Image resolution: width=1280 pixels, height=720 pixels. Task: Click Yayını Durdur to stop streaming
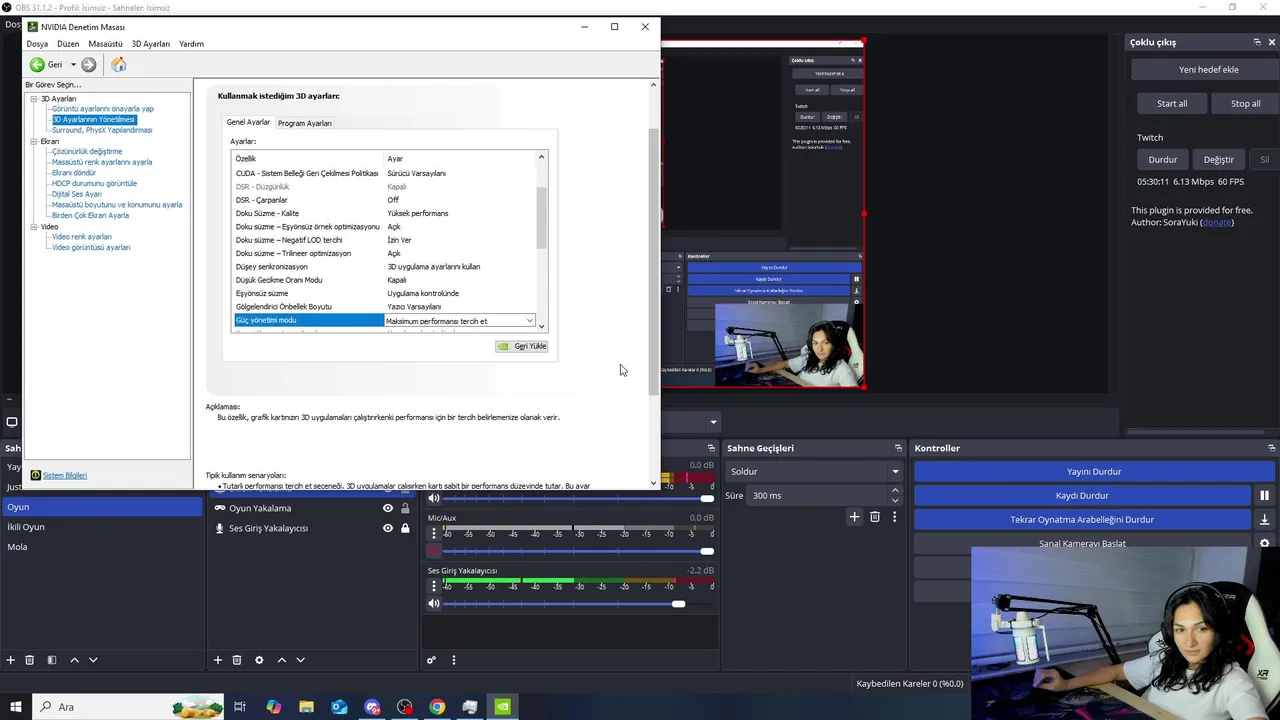pyautogui.click(x=1094, y=471)
